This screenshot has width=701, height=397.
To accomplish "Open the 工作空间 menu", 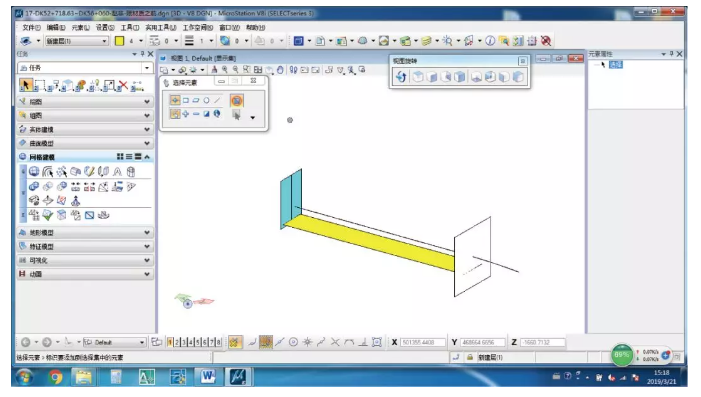I will [198, 28].
